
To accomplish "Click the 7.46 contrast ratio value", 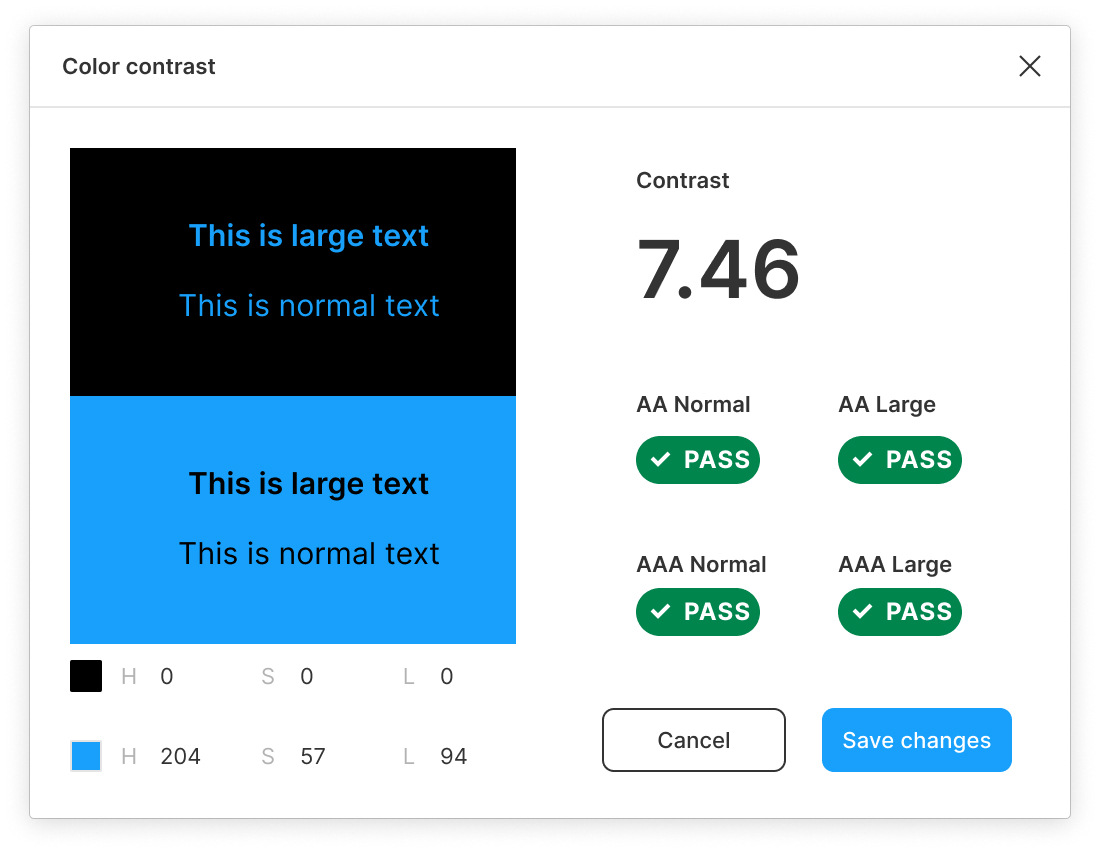I will coord(718,270).
